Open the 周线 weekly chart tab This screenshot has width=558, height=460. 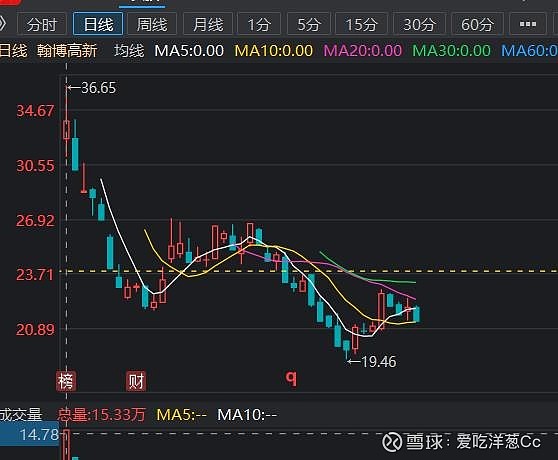pyautogui.click(x=152, y=24)
